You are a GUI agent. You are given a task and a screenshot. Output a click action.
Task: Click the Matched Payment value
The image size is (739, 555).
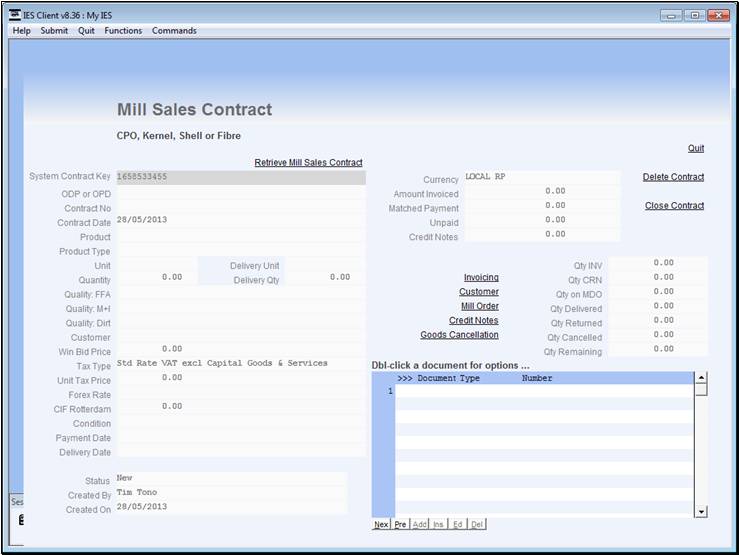tap(541, 206)
